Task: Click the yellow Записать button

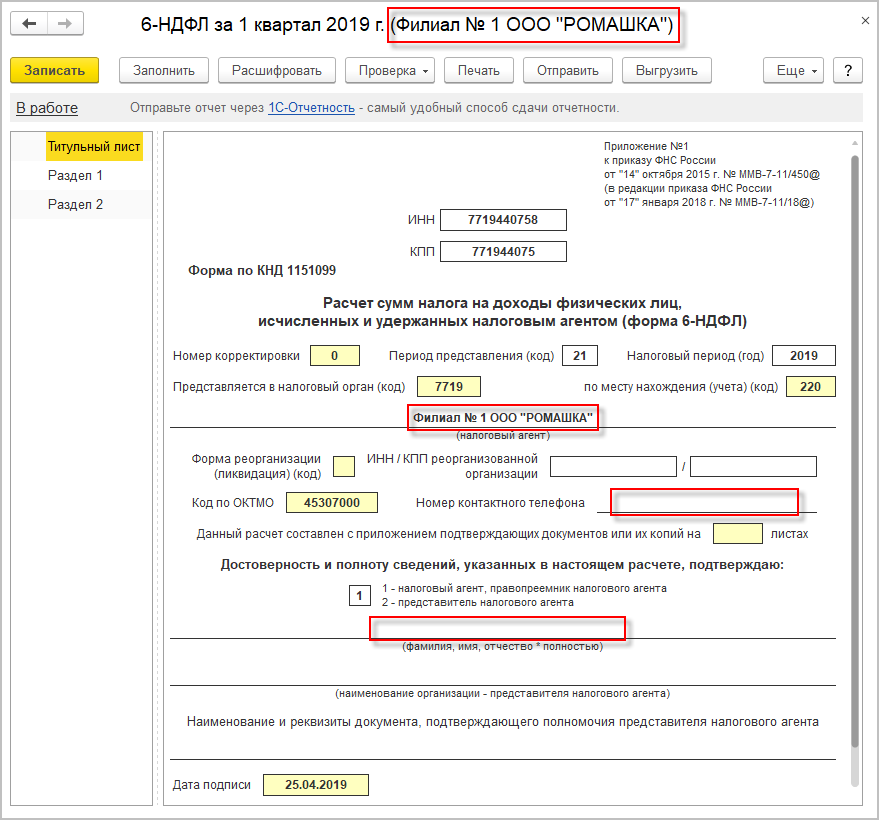Action: coord(54,71)
